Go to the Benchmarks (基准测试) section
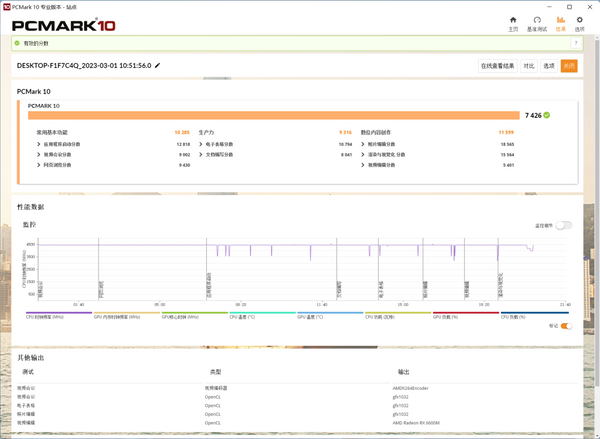Screen dimensions: 600x439 pyautogui.click(x=537, y=20)
